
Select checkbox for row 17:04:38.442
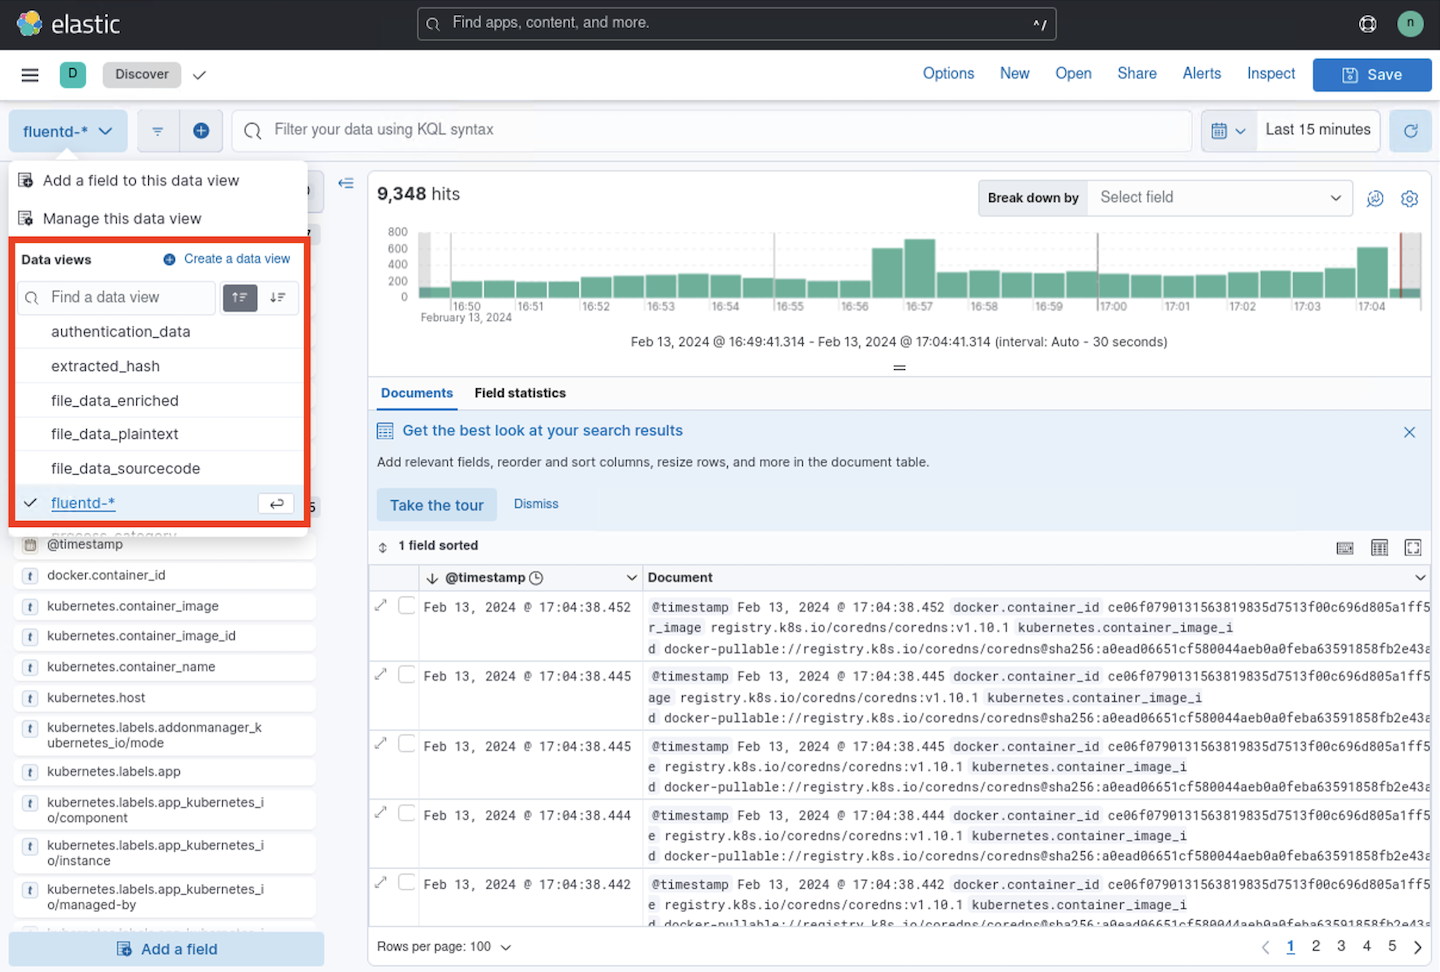407,883
